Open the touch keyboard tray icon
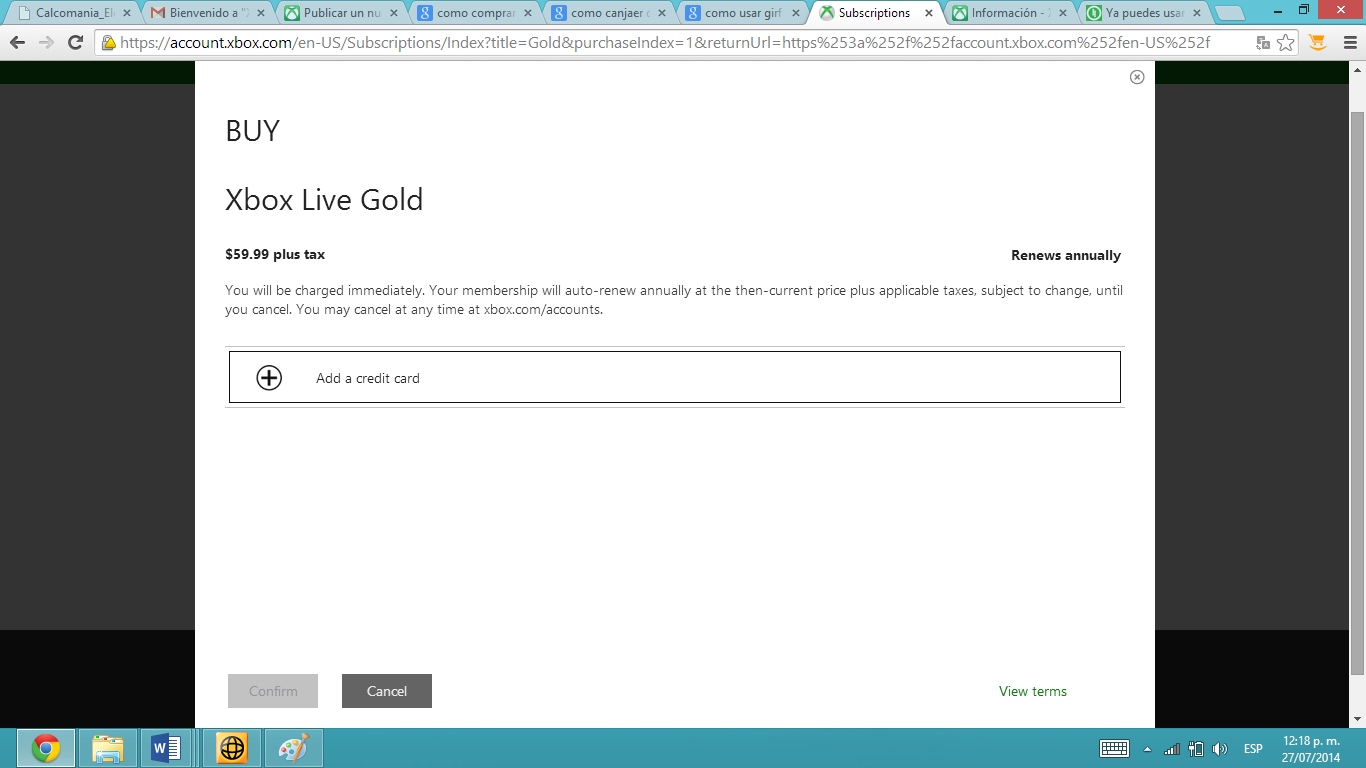This screenshot has width=1366, height=768. tap(1114, 748)
